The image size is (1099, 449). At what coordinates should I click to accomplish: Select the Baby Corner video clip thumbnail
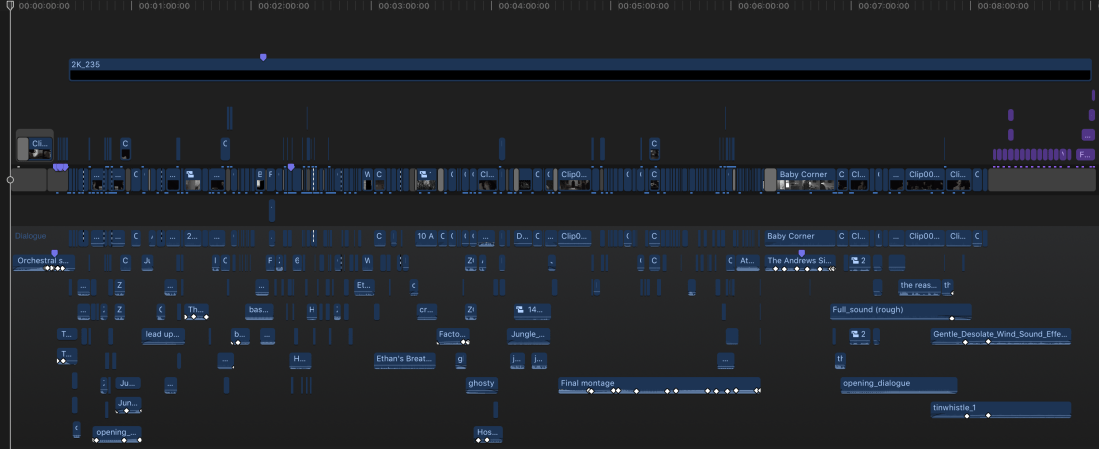point(805,180)
